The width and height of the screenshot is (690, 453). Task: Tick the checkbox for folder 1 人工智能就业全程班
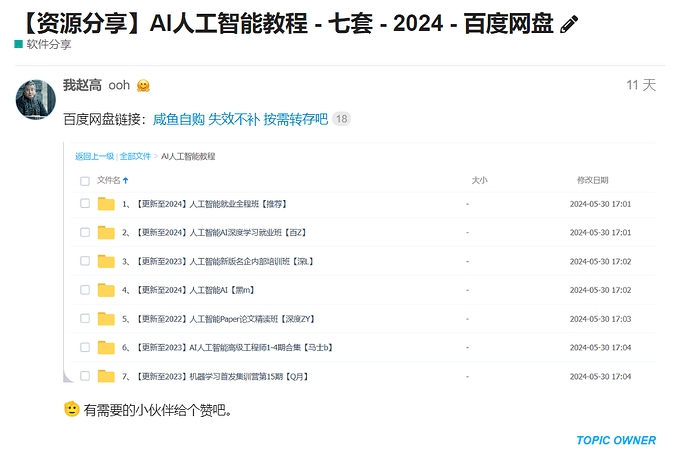(x=85, y=203)
